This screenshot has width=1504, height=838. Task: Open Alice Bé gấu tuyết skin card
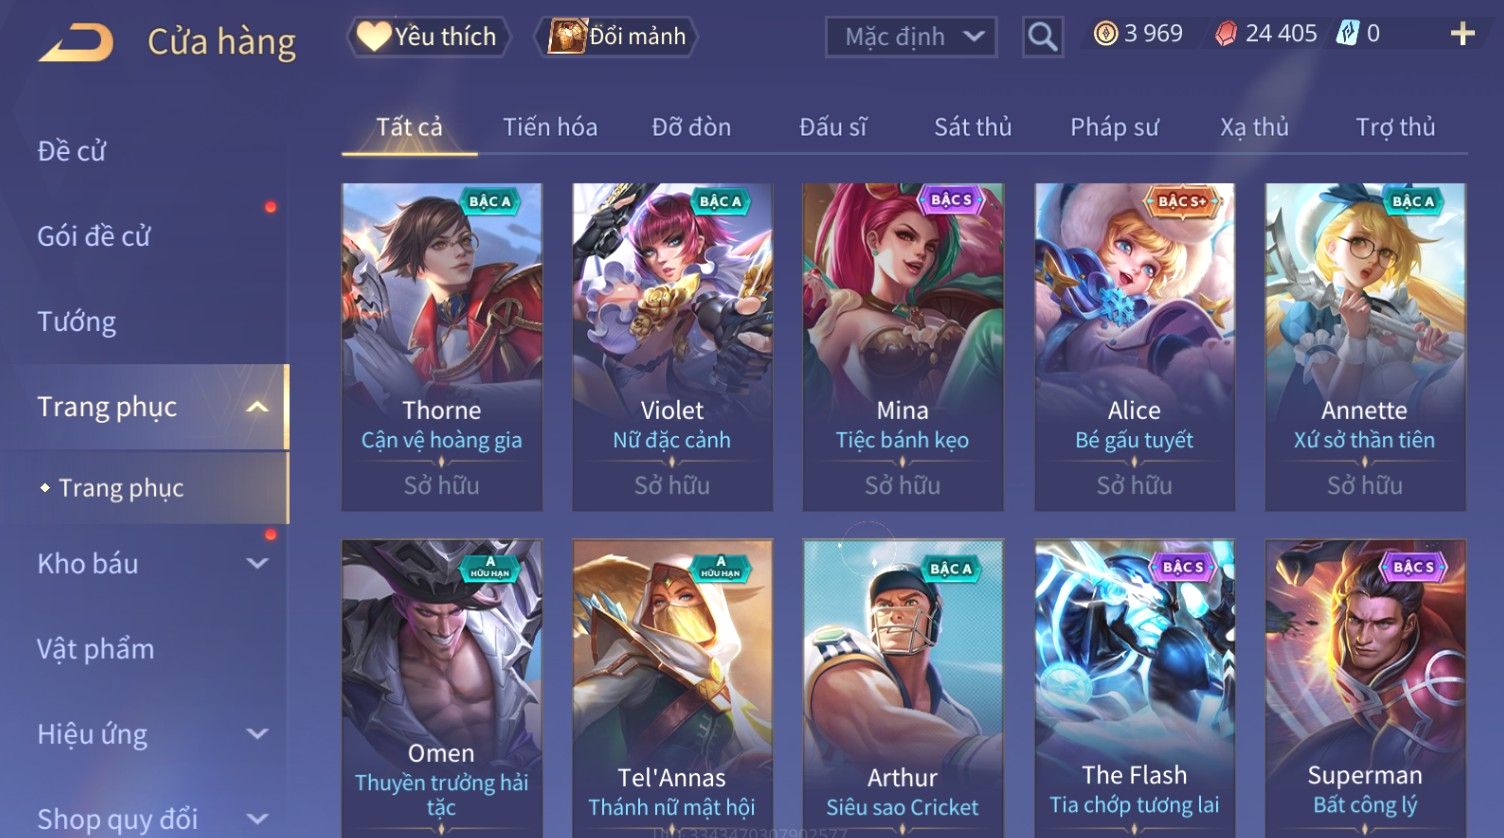point(1134,347)
